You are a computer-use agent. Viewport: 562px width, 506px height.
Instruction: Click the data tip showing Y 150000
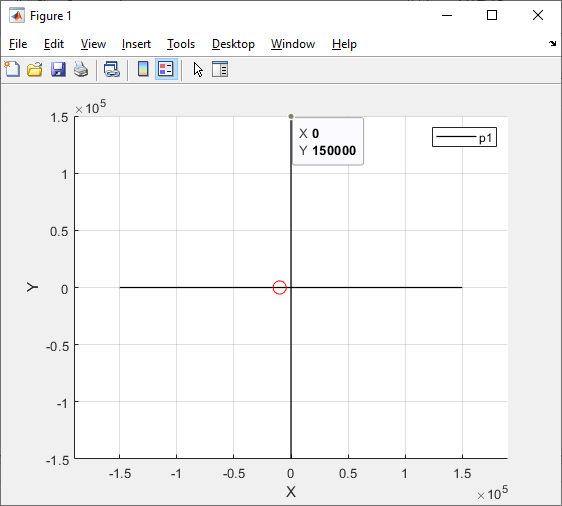328,142
